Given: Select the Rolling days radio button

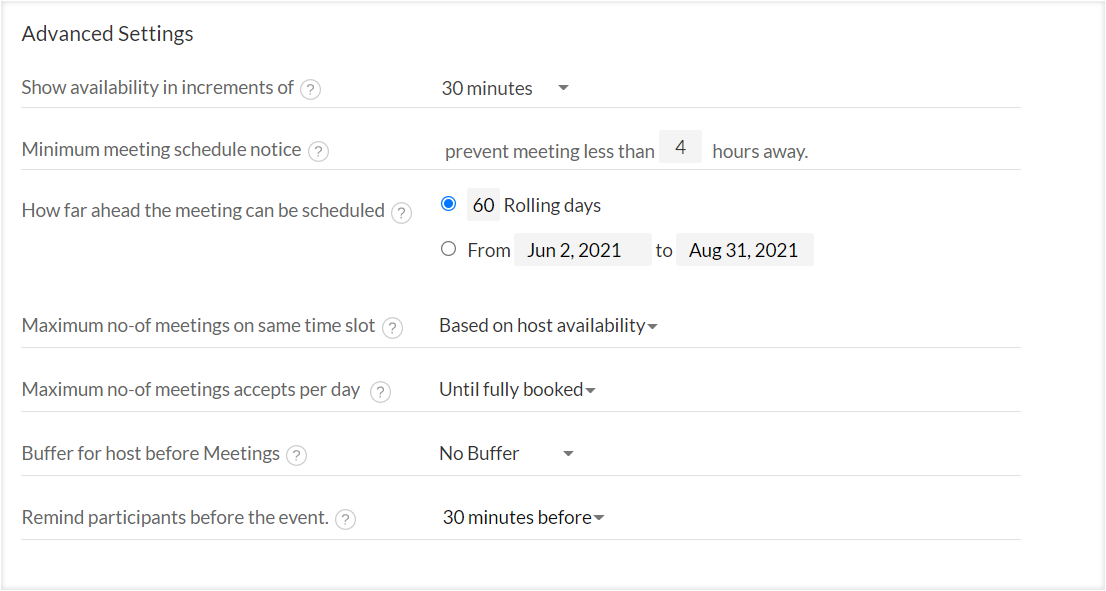Looking at the screenshot, I should coord(448,204).
